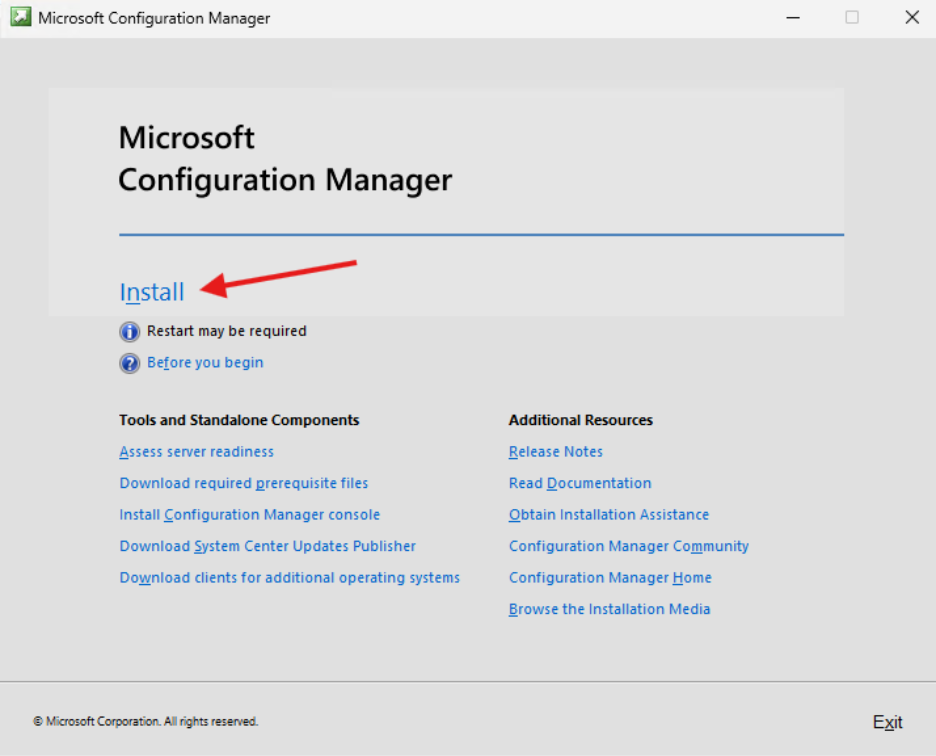The height and width of the screenshot is (756, 936).
Task: Click Exit to close the setup
Action: pyautogui.click(x=887, y=721)
